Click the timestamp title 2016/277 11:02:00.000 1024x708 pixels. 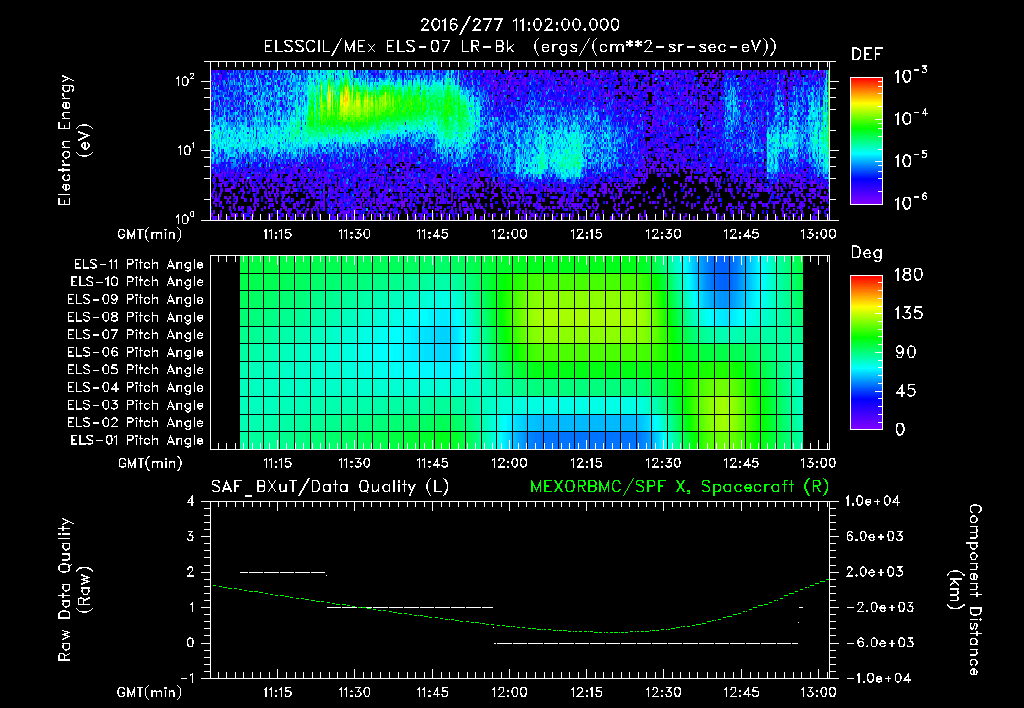519,25
